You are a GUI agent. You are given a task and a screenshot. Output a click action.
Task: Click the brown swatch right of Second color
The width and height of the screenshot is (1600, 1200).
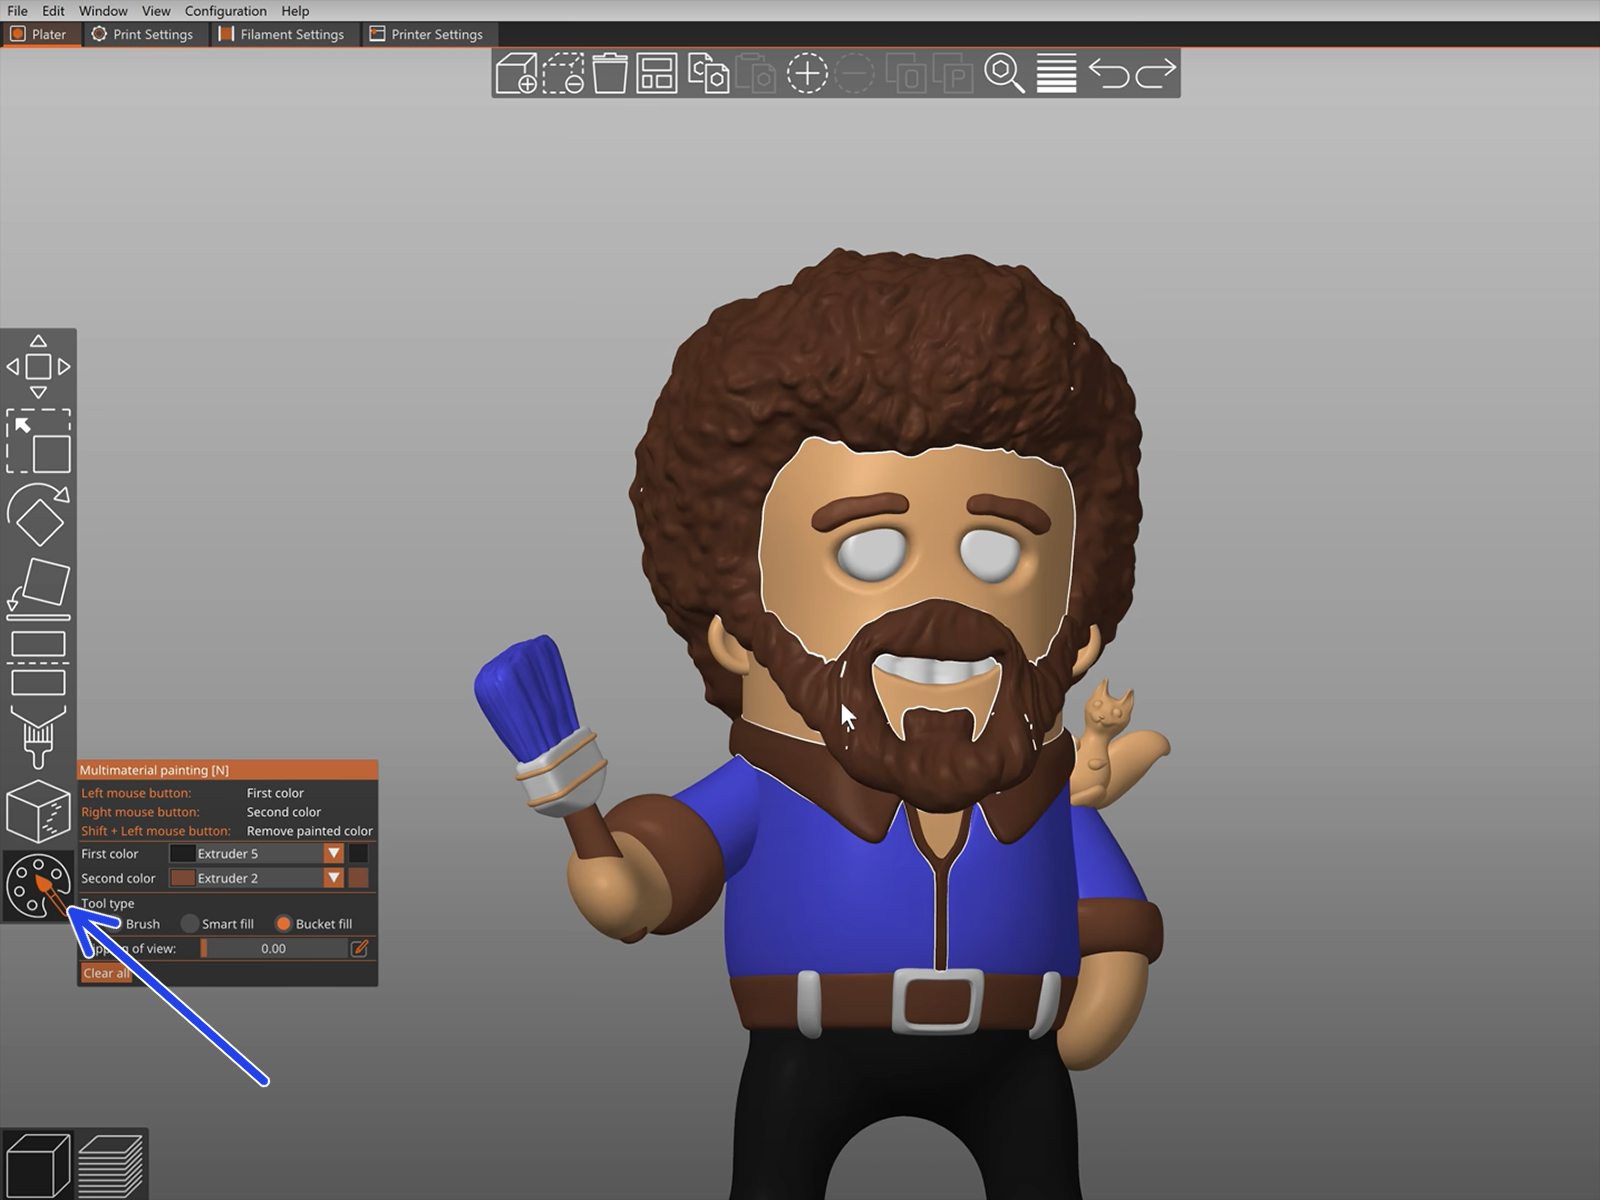coord(358,878)
